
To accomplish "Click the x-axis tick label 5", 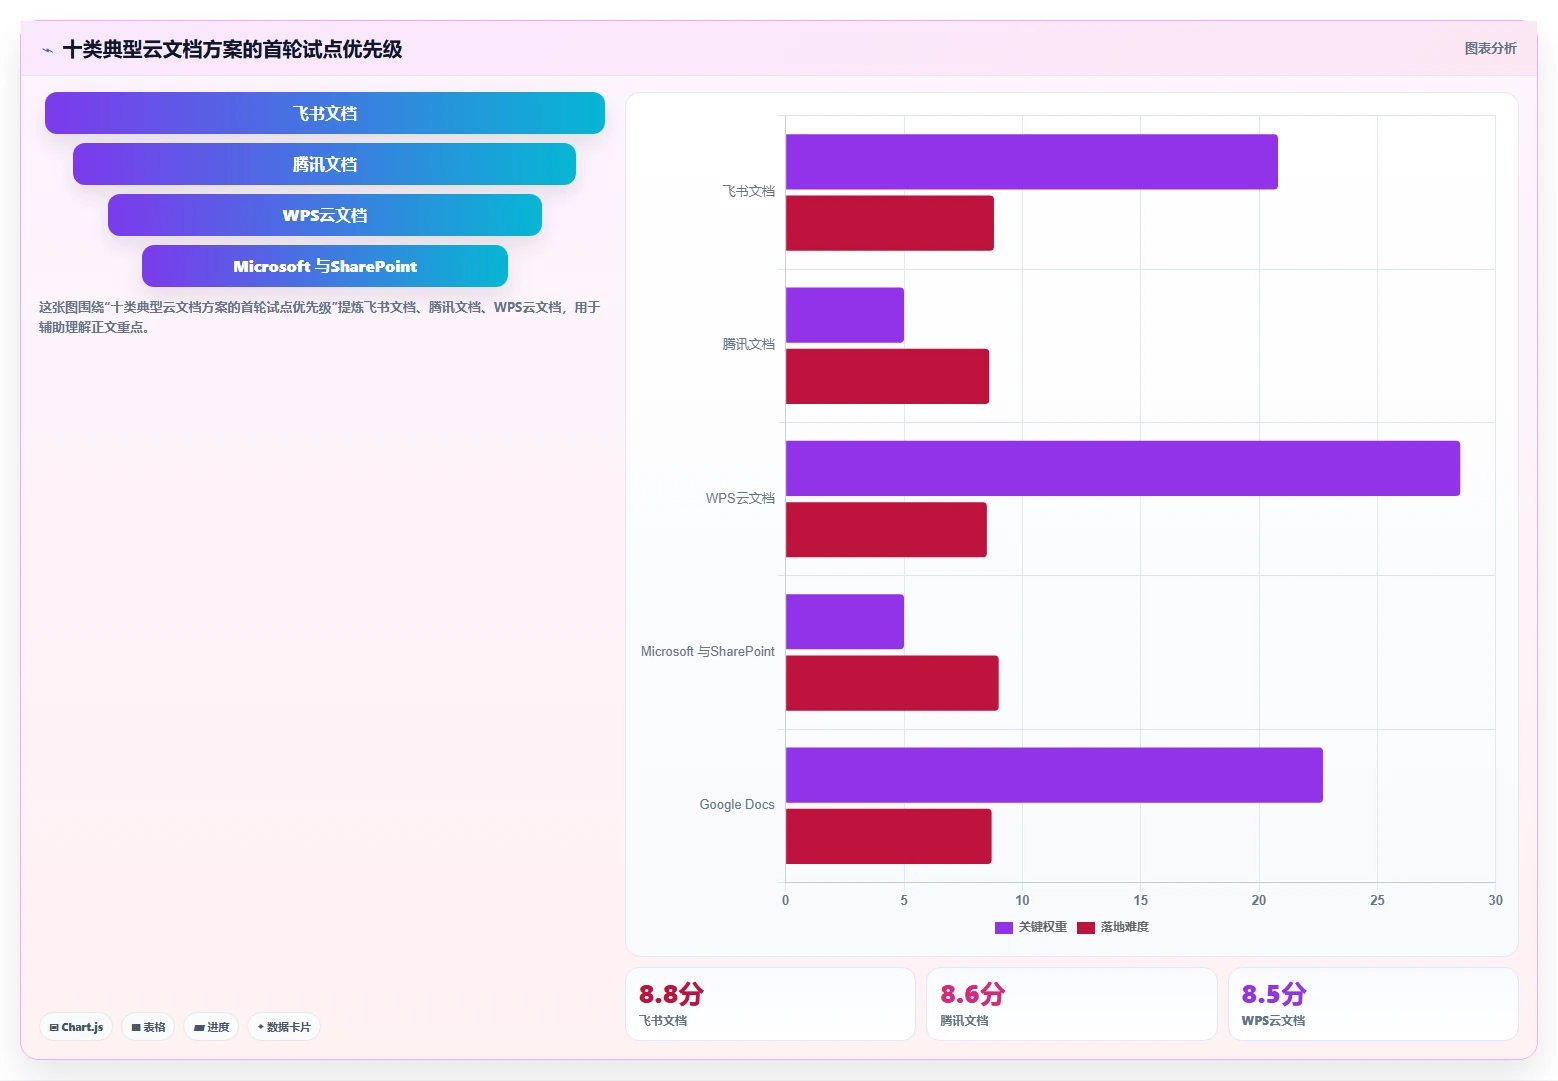I will point(904,900).
